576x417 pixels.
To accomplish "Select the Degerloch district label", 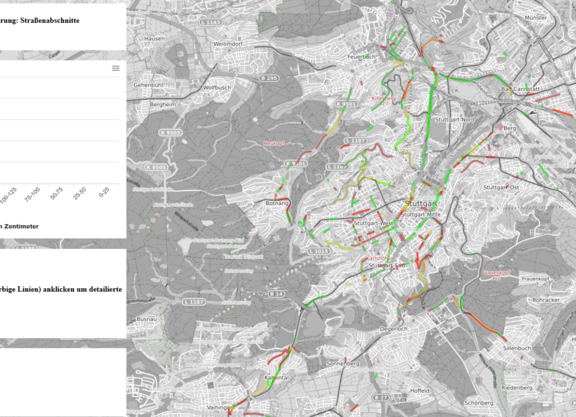I will [x=394, y=329].
